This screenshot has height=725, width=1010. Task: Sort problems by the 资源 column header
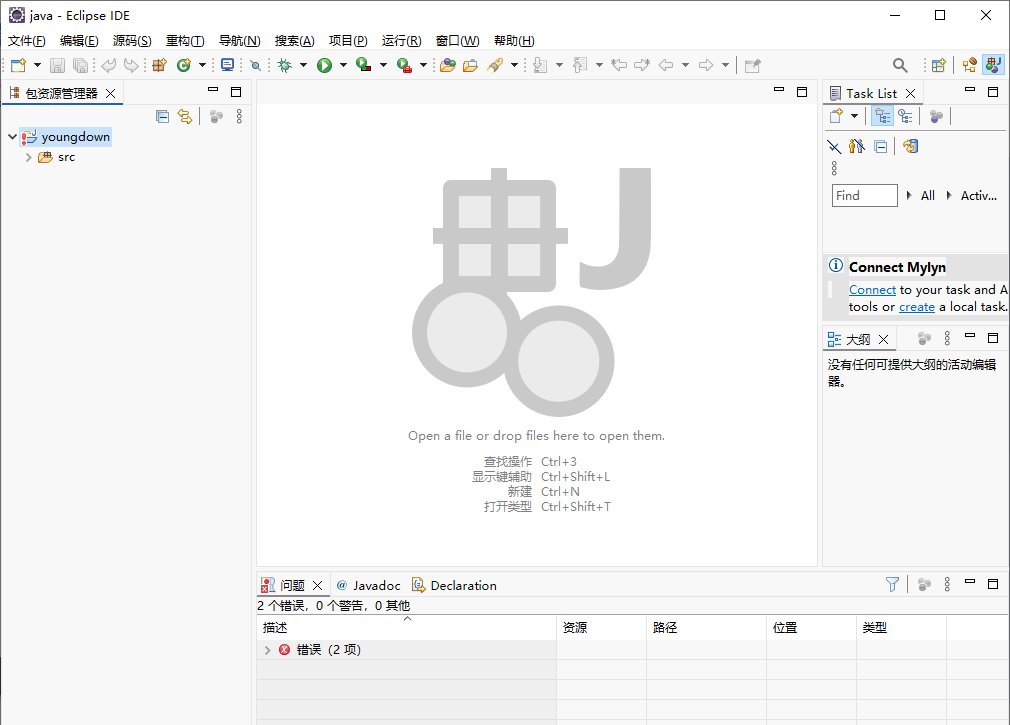(x=602, y=628)
